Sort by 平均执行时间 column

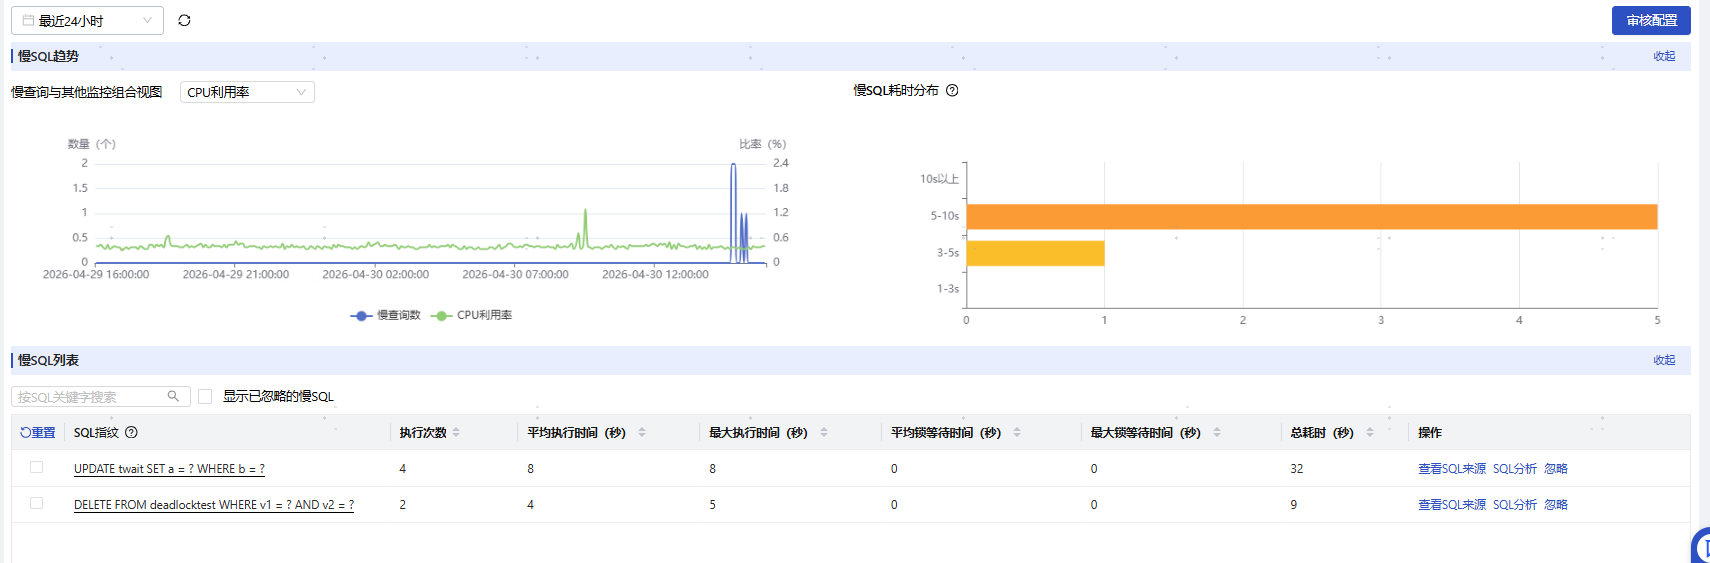[642, 433]
